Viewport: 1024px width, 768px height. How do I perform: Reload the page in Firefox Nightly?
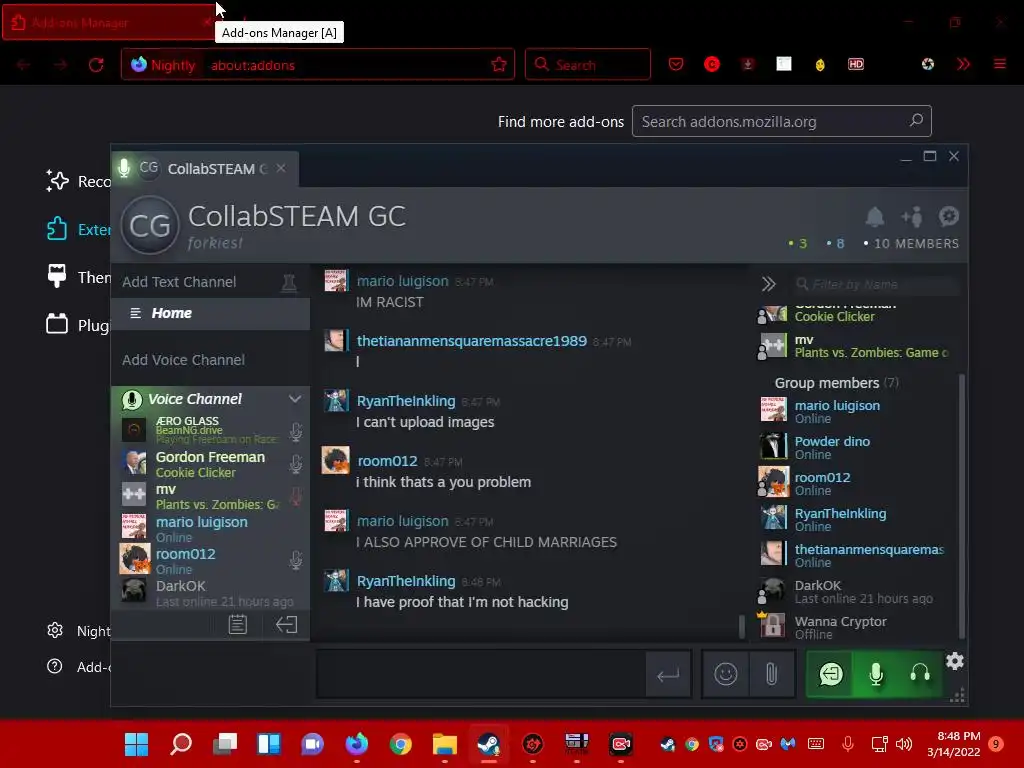point(96,65)
